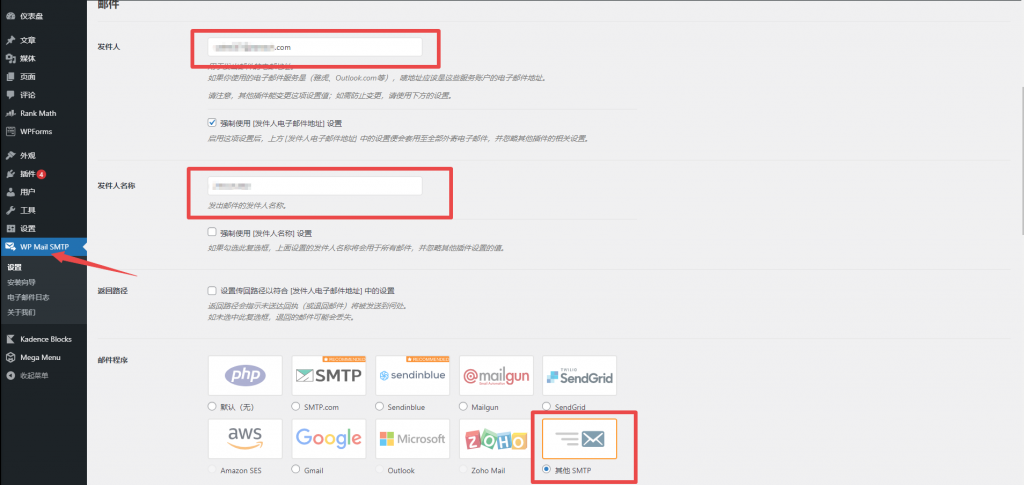
Task: Toggle force From Email (强制使用发件人电子邮件地址) checkbox
Action: (212, 122)
